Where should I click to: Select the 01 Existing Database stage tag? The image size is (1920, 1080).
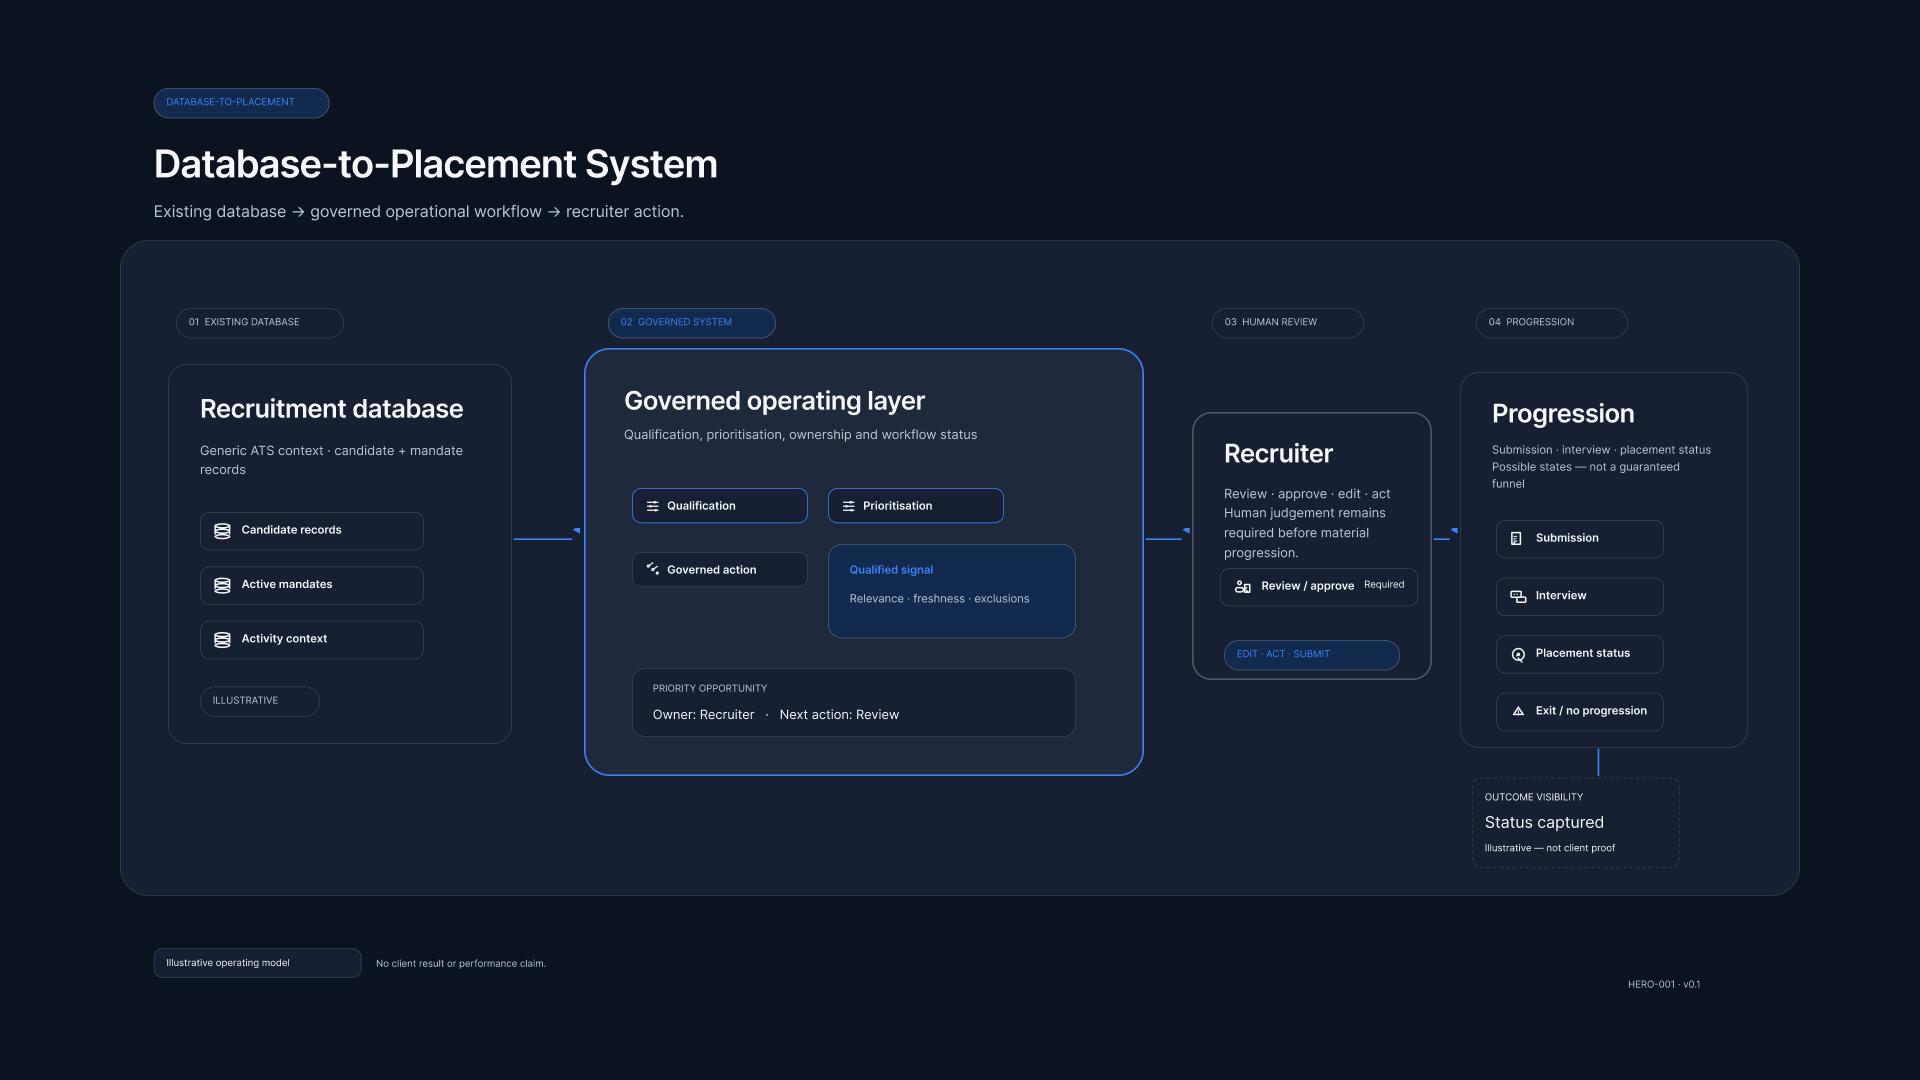pyautogui.click(x=260, y=323)
